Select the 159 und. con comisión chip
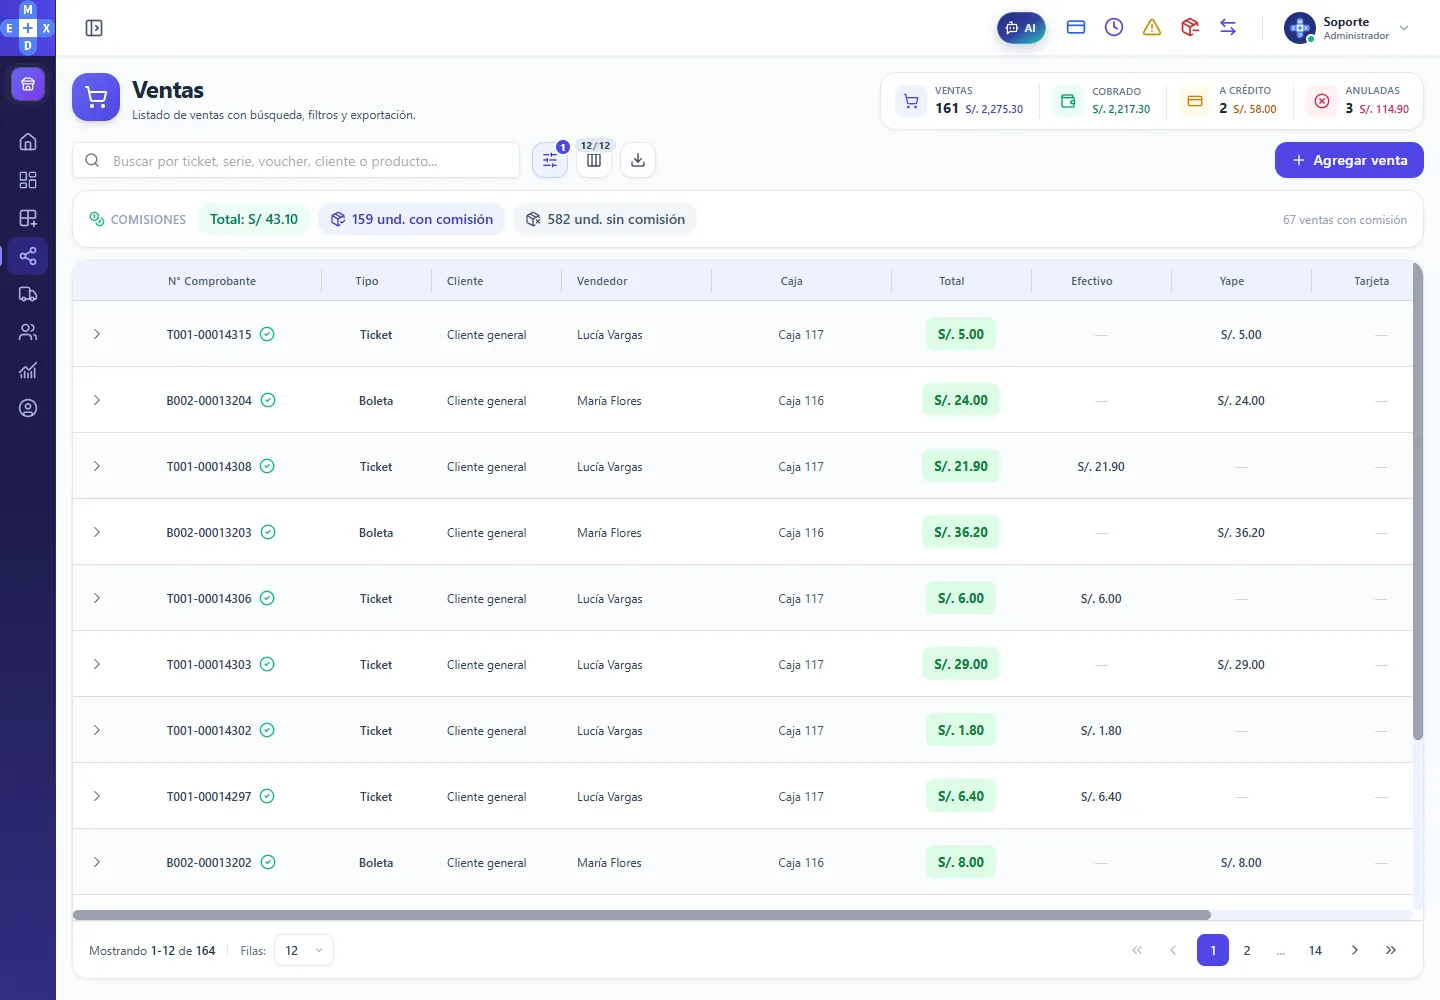1440x1000 pixels. [411, 219]
